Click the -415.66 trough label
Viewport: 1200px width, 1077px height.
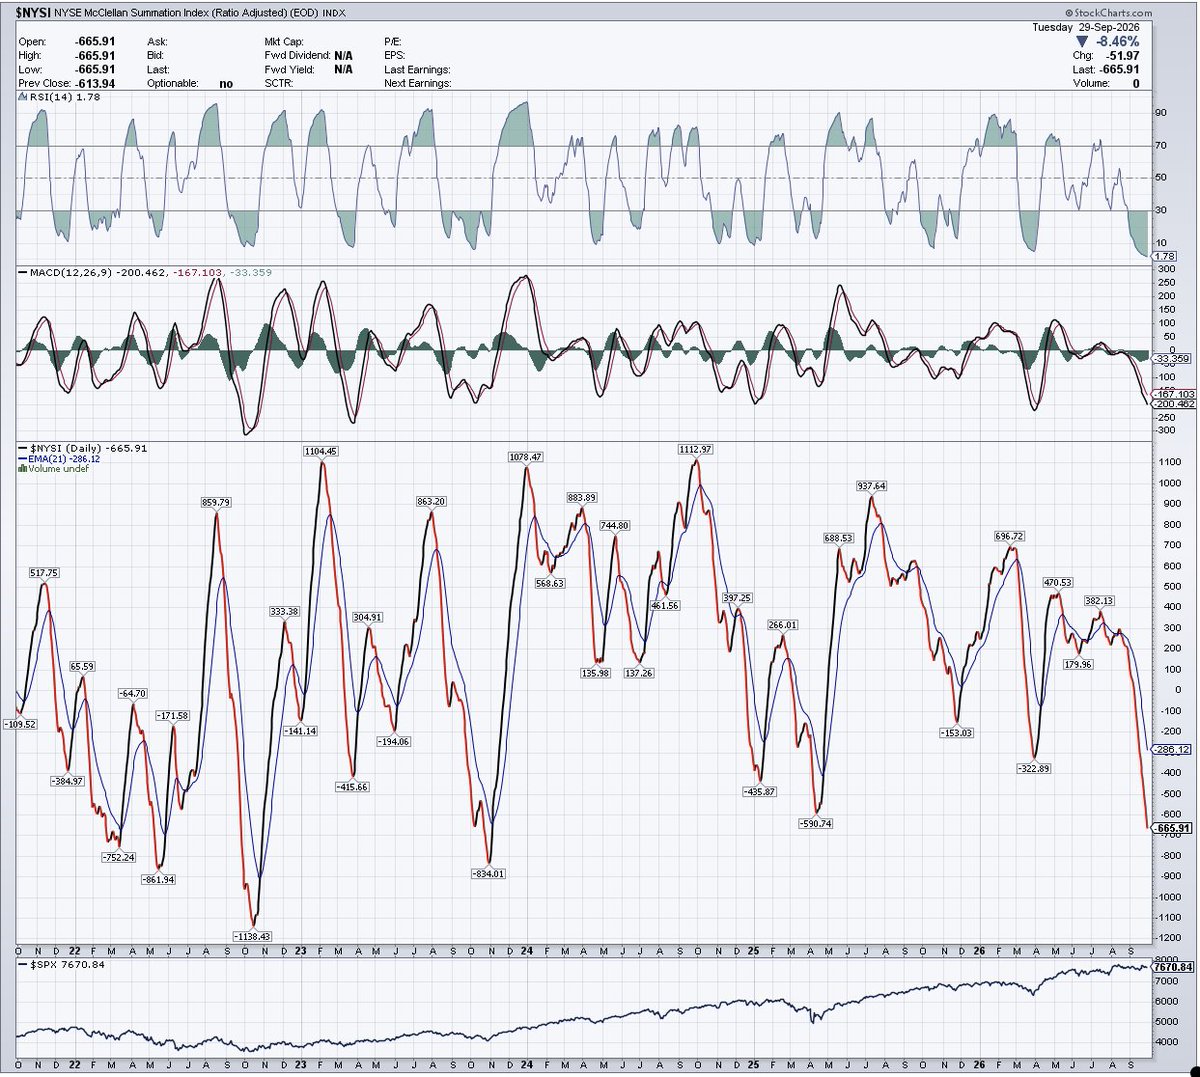[351, 786]
